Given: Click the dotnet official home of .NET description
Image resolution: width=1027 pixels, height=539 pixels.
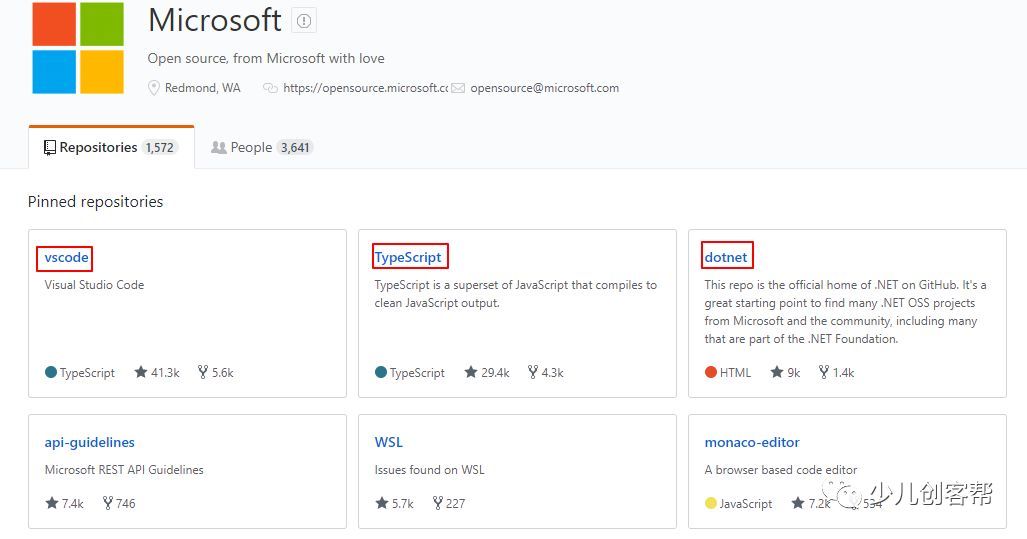Looking at the screenshot, I should 846,312.
